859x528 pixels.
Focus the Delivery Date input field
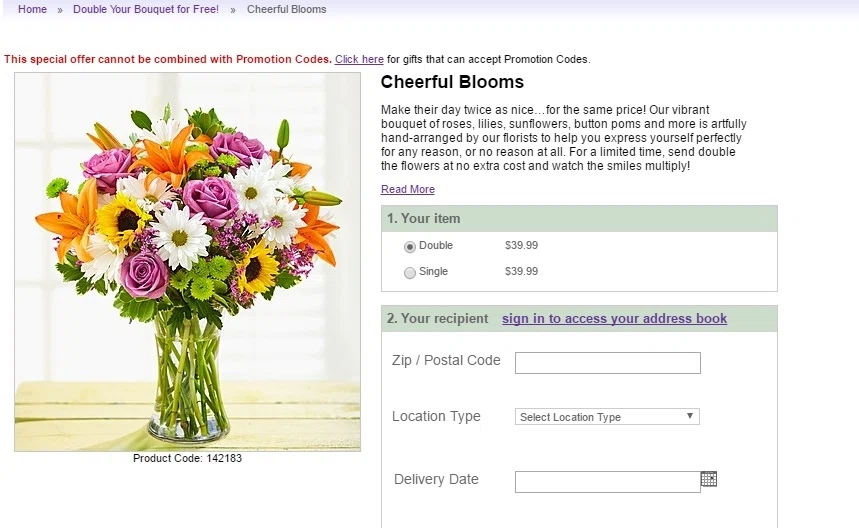608,482
